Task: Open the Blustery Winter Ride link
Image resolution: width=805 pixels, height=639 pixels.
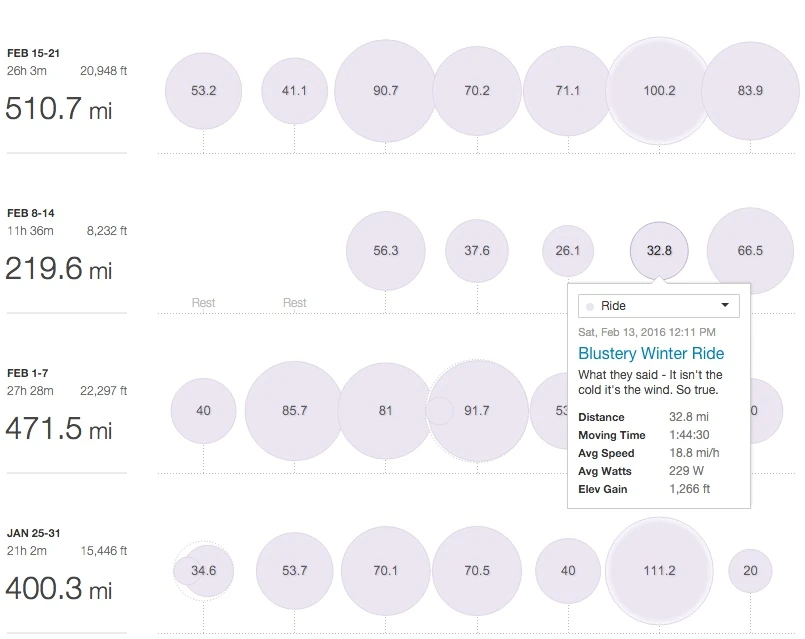Action: pos(651,353)
